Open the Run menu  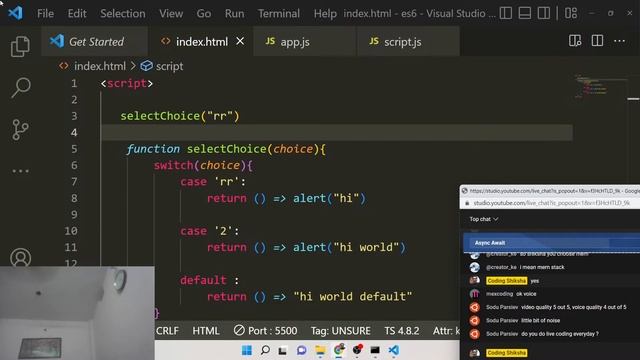click(234, 13)
